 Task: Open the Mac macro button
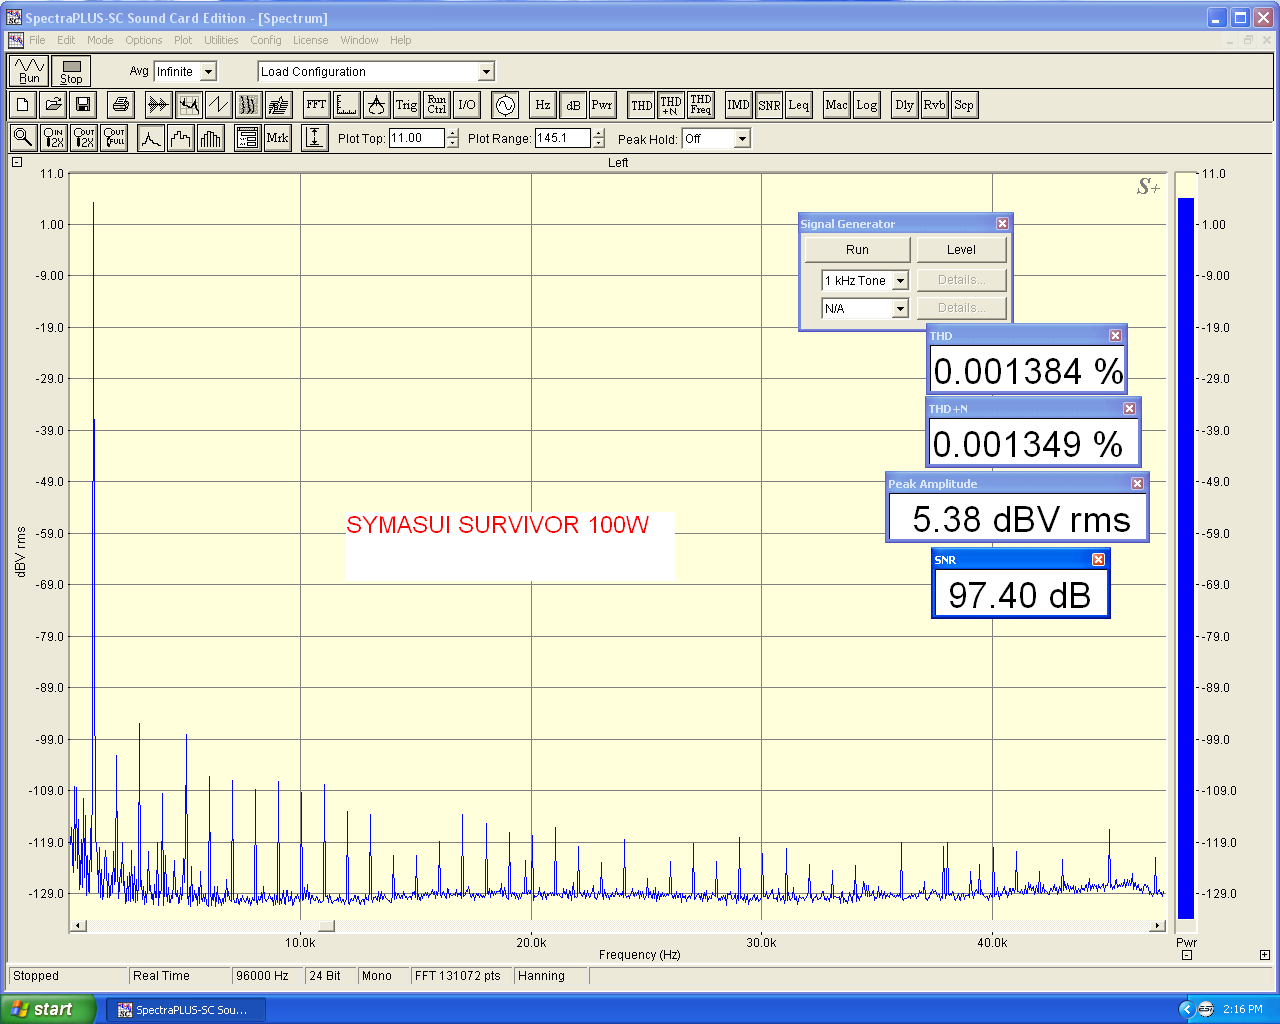coord(837,105)
